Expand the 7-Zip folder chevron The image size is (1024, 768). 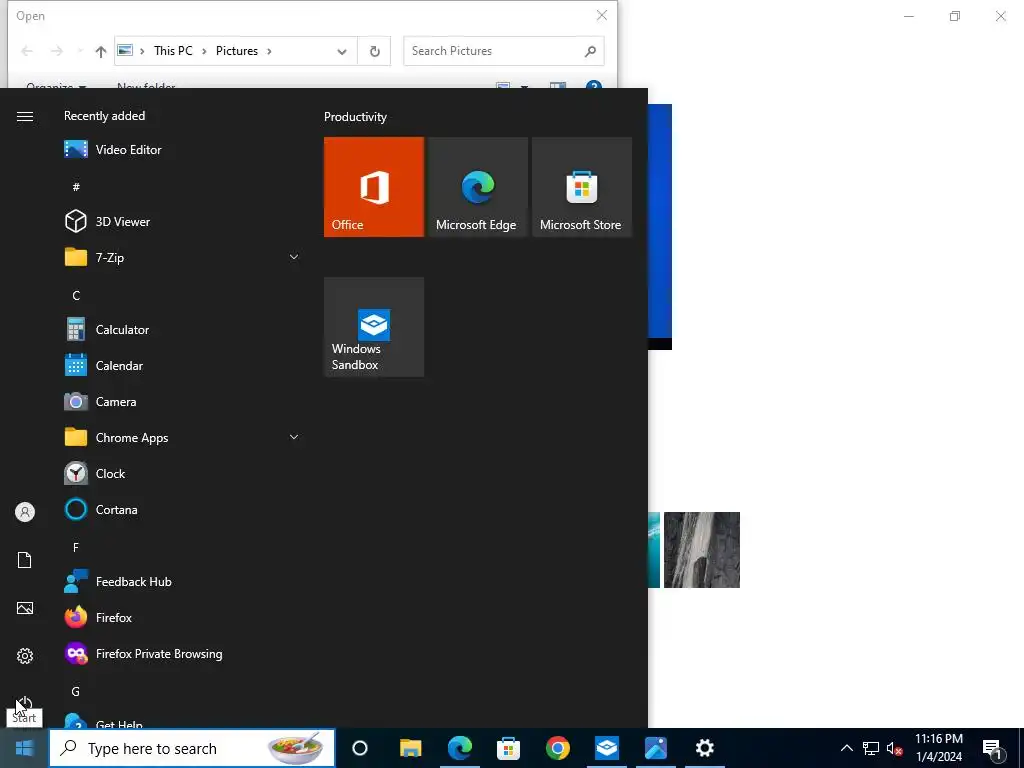[x=294, y=257]
